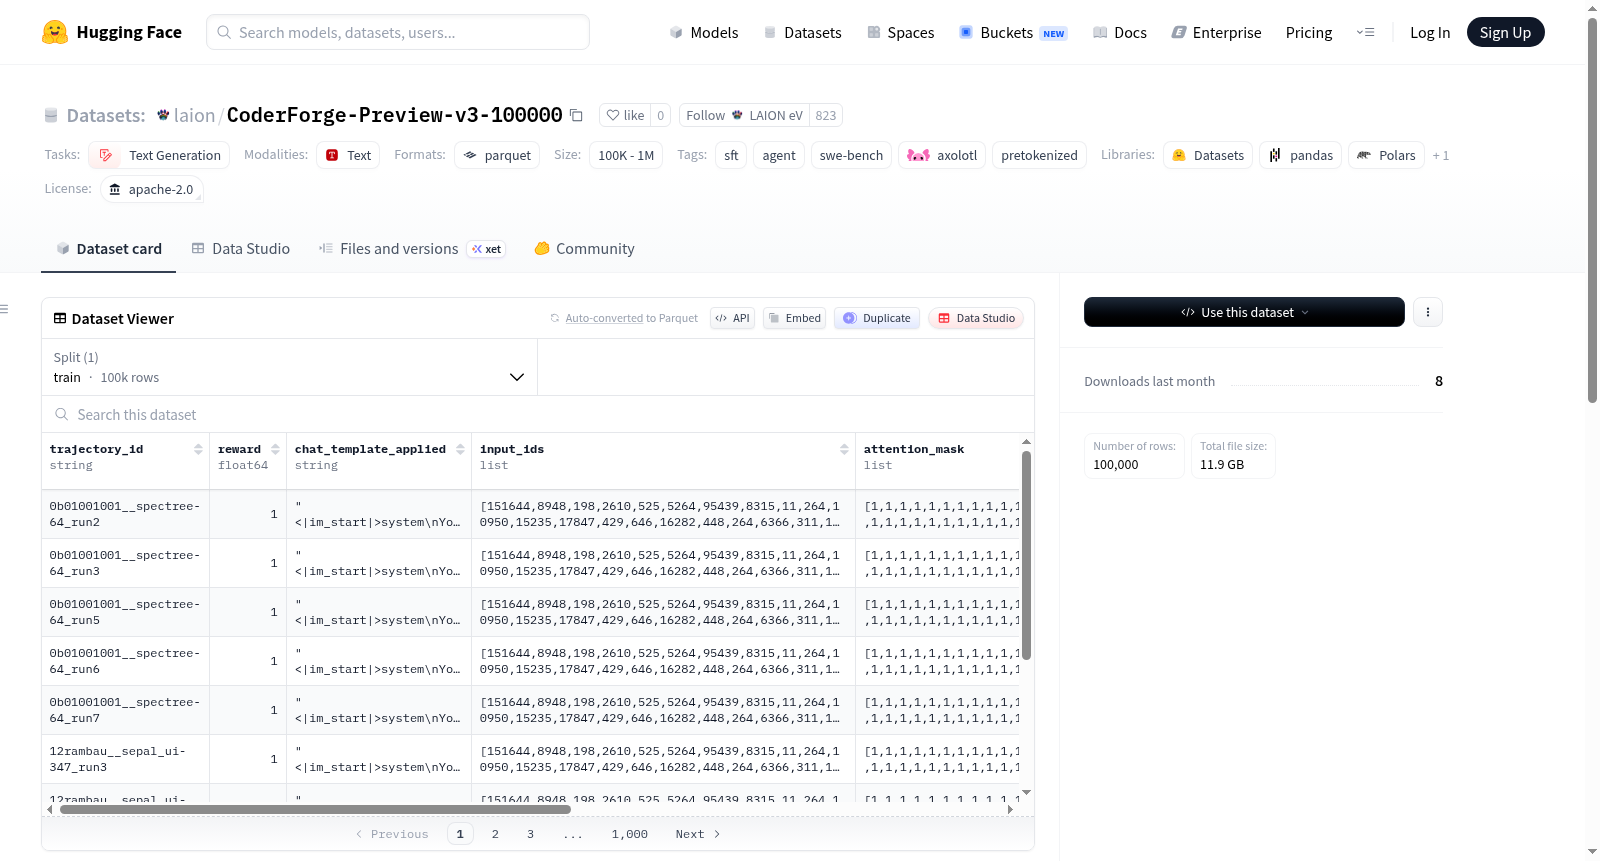Select the Datasets library tag

(1208, 155)
